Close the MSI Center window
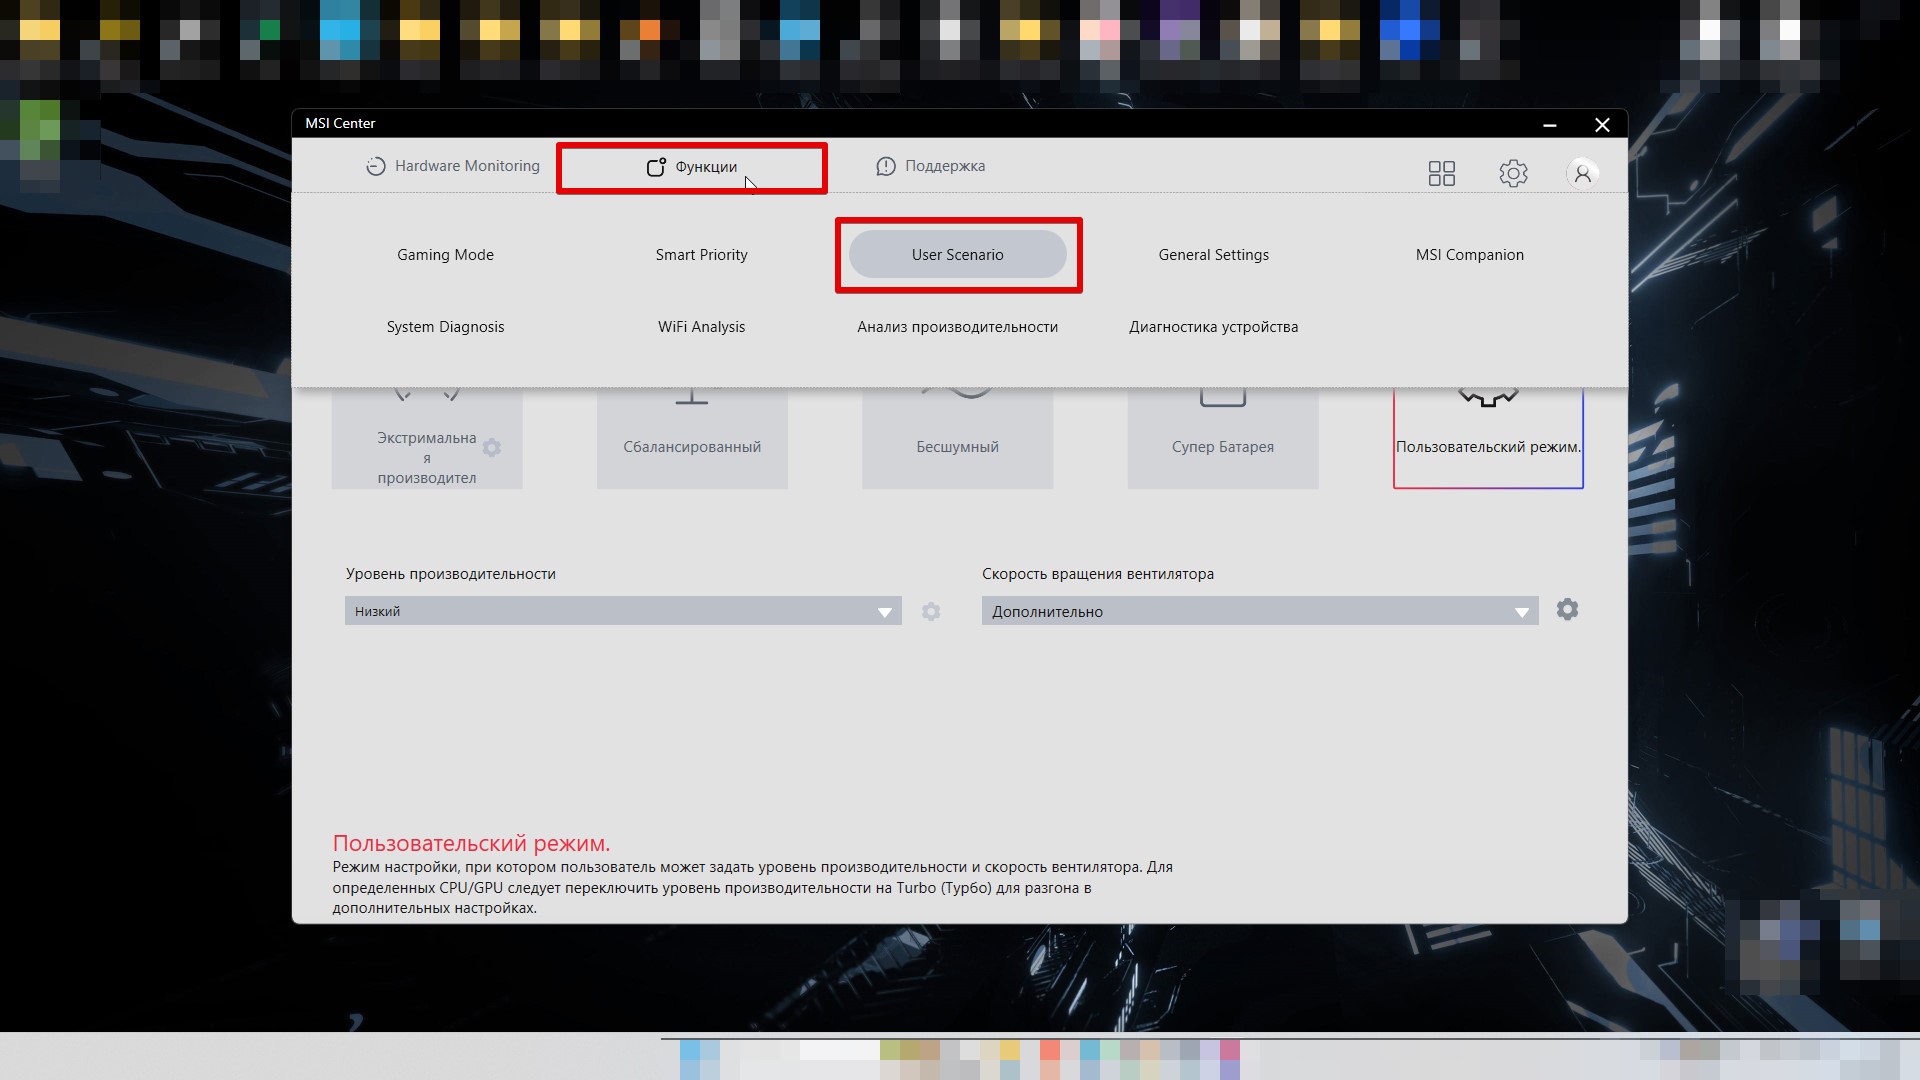Image resolution: width=1920 pixels, height=1080 pixels. (1602, 125)
